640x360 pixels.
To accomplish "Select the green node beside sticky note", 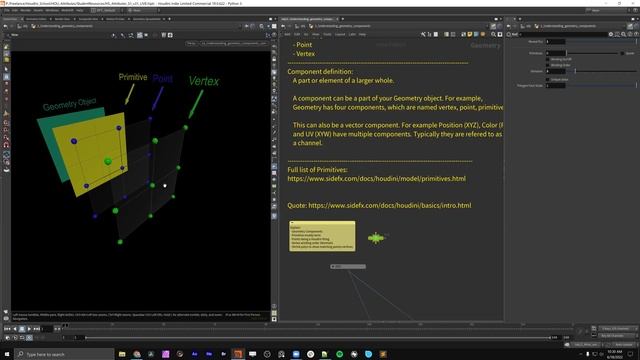I will [376, 238].
